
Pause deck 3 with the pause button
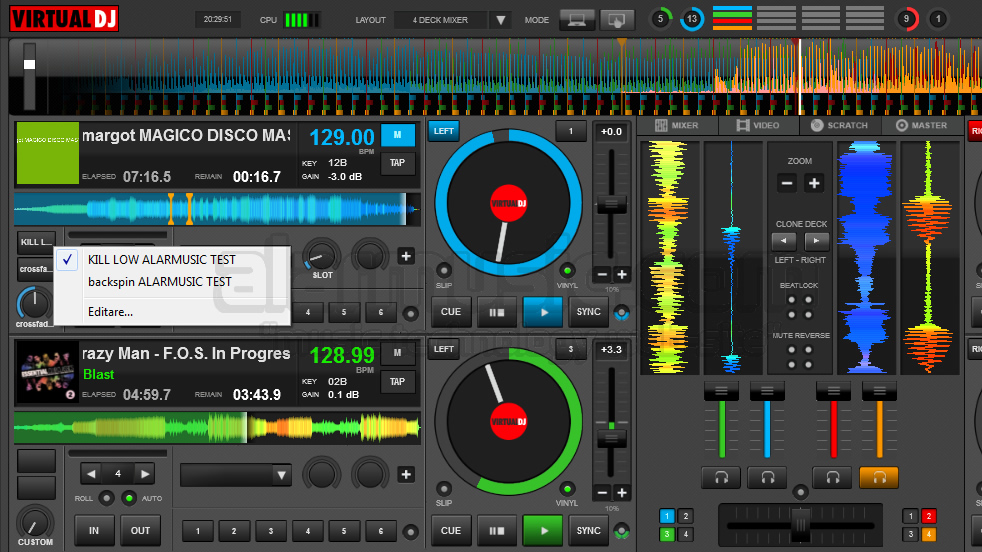click(497, 531)
